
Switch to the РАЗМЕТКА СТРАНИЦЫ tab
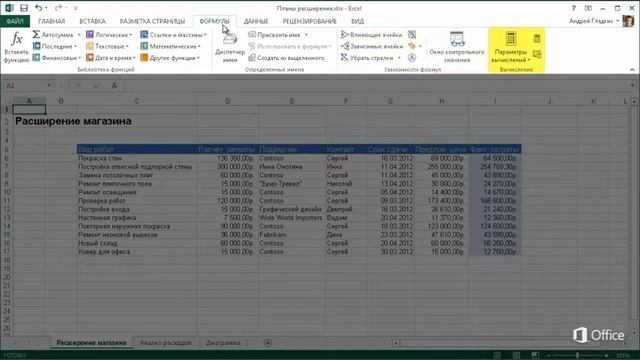click(152, 21)
